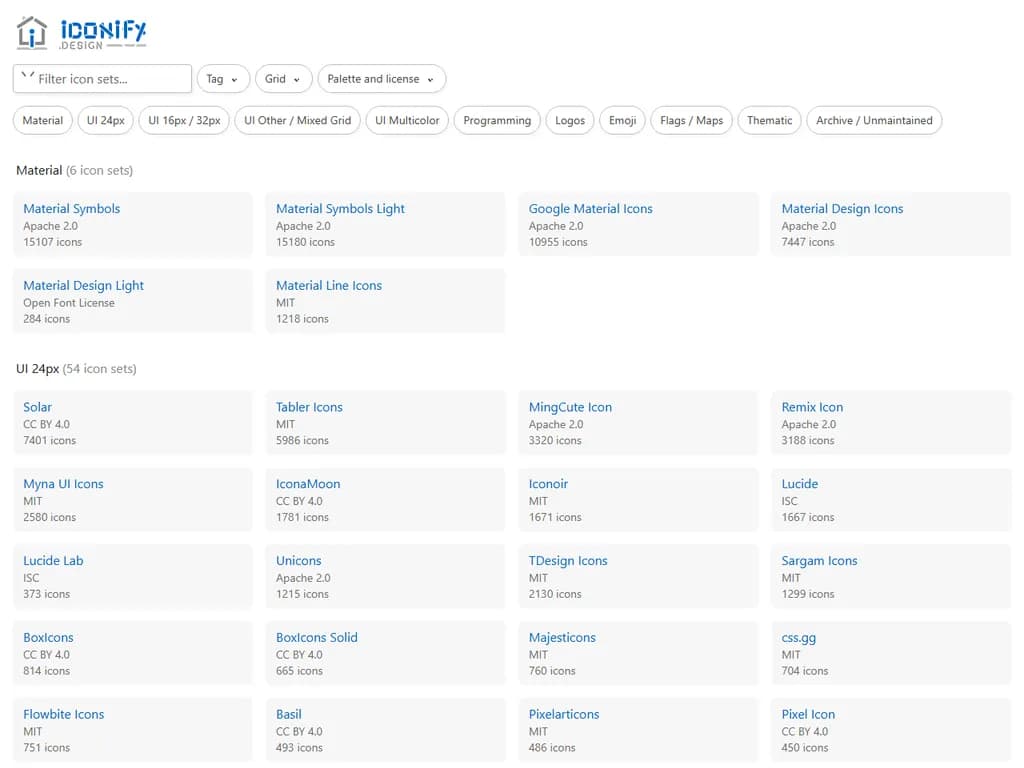Screen dimensions: 1024x768
Task: Open the Palette and license dropdown
Action: click(376, 78)
